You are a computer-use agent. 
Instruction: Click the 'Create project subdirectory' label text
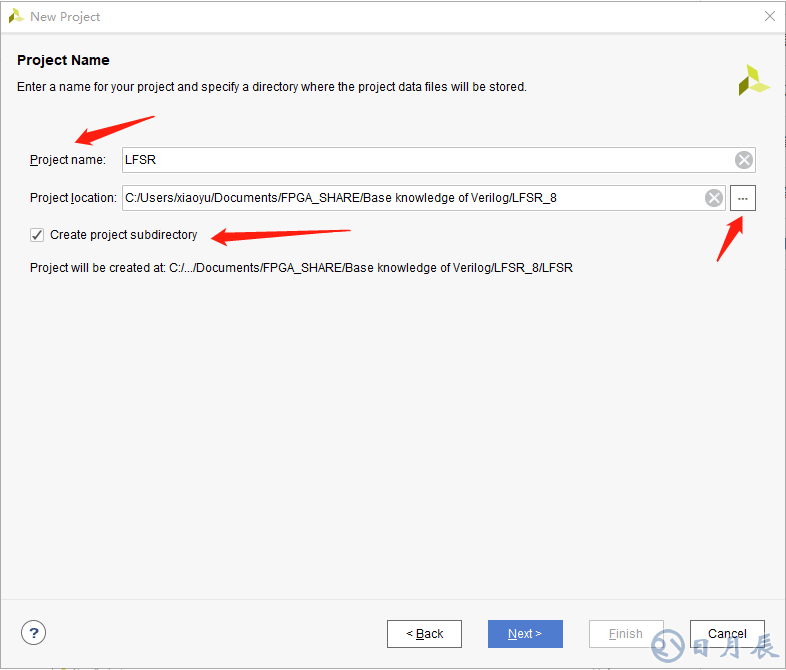point(124,235)
